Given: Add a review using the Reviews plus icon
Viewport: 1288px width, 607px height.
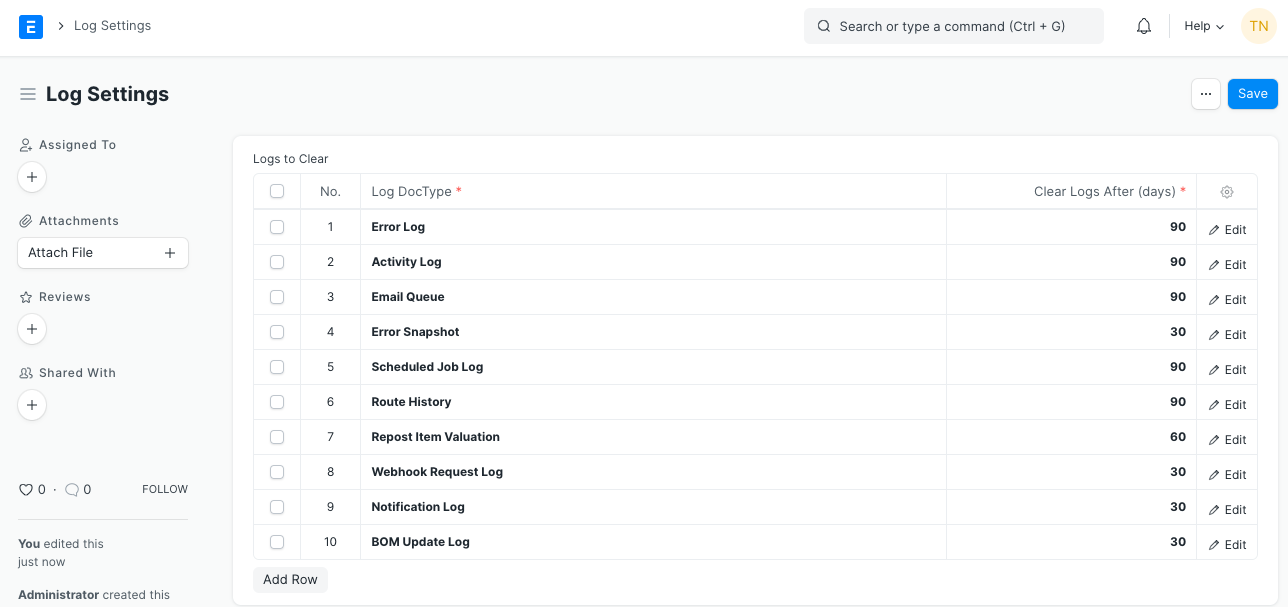Looking at the screenshot, I should 31,328.
